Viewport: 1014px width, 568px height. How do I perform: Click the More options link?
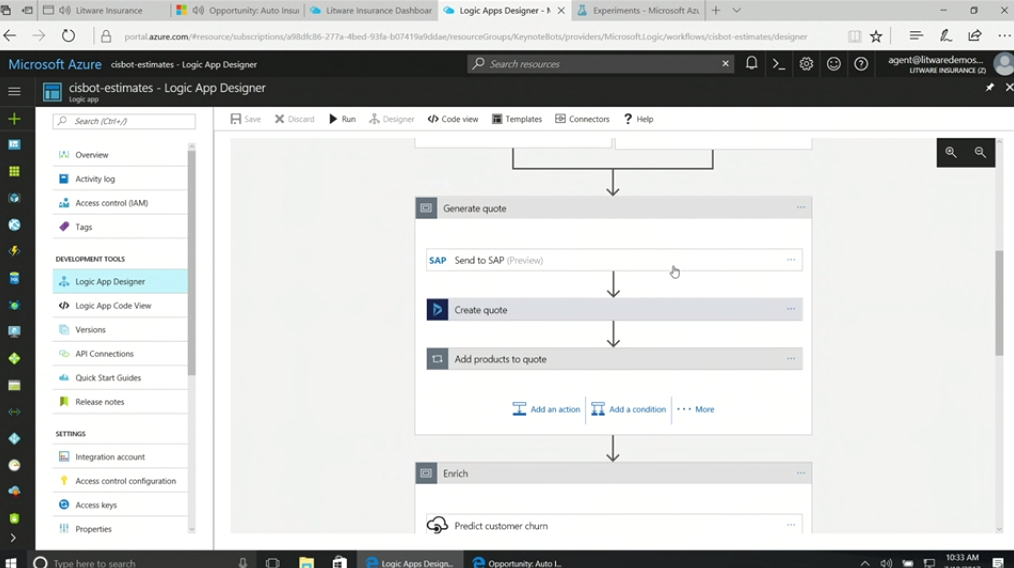[695, 410]
